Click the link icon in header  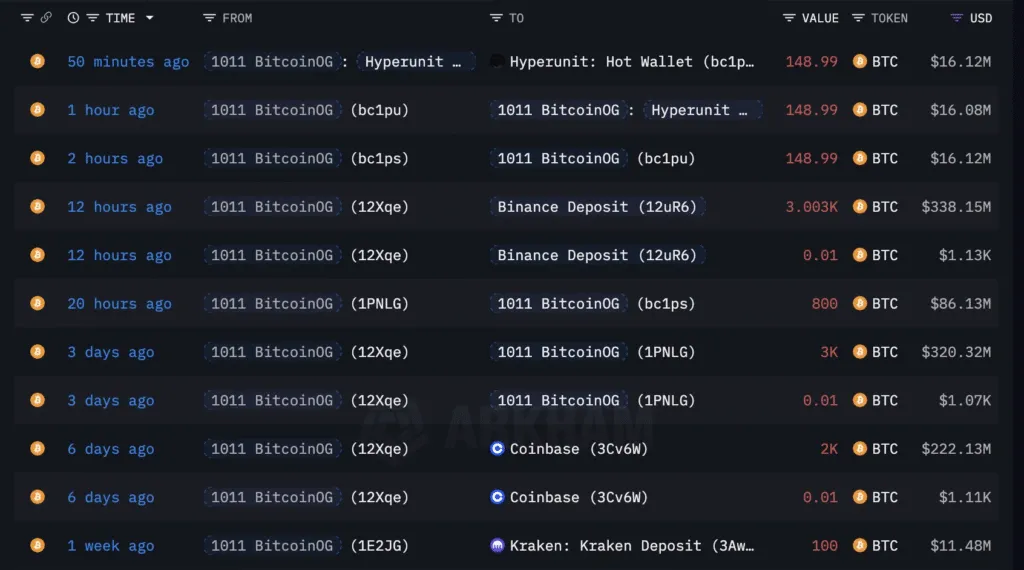[46, 18]
